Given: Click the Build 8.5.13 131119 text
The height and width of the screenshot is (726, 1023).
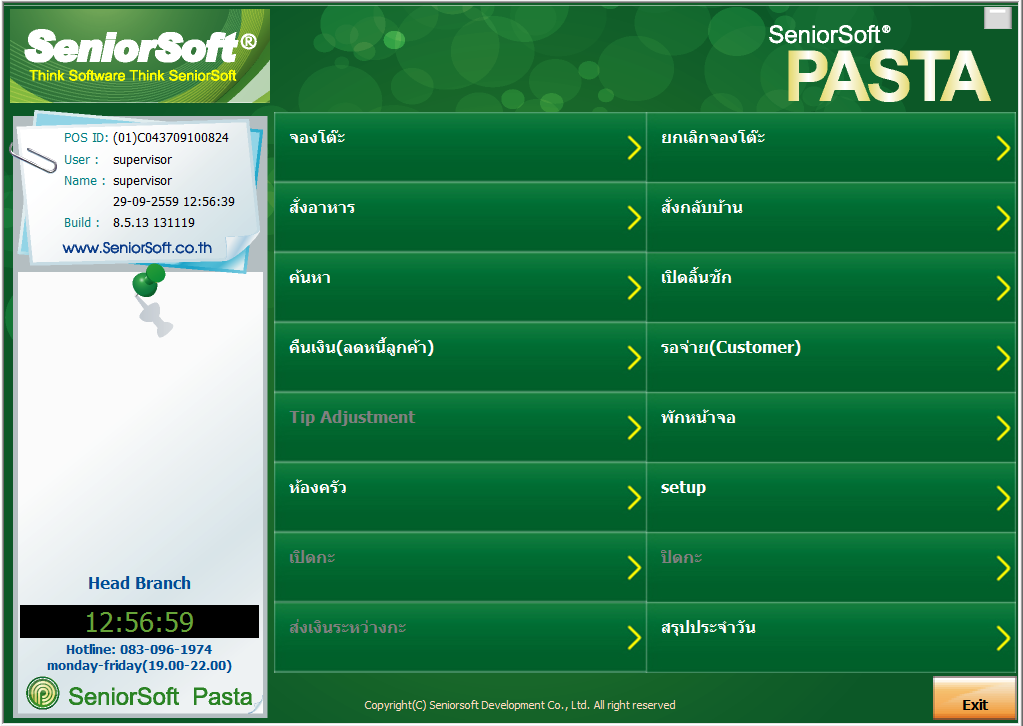Looking at the screenshot, I should [x=129, y=222].
